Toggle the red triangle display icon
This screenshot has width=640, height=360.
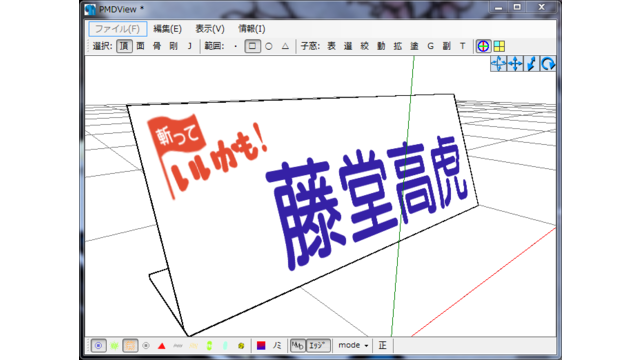coord(162,346)
